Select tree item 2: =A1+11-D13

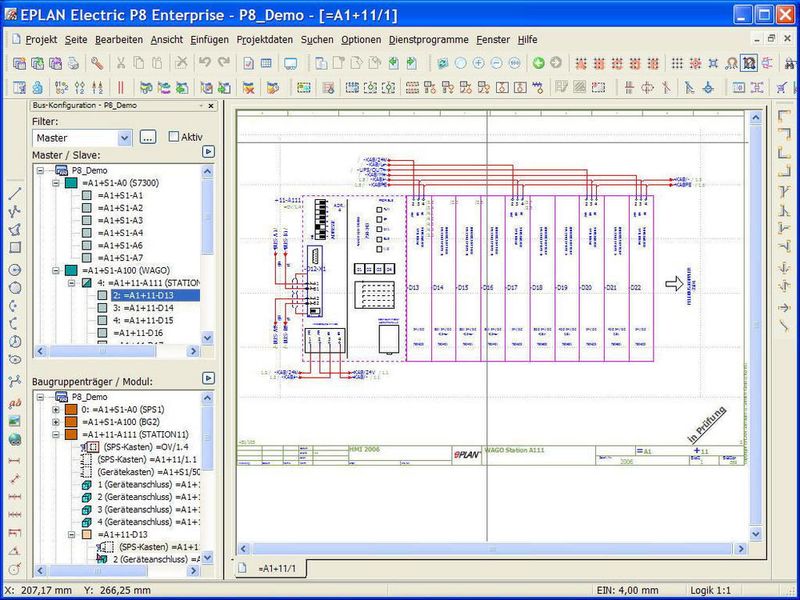pyautogui.click(x=155, y=295)
